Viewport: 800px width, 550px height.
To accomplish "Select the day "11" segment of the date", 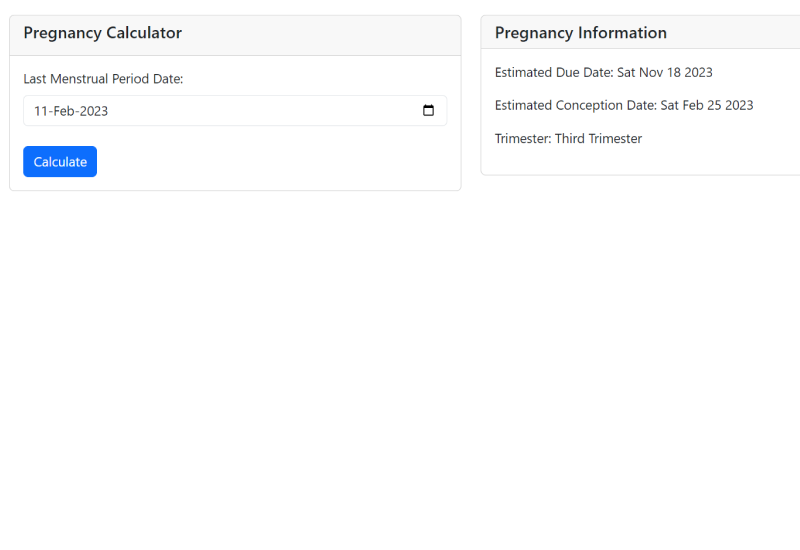I will point(41,111).
